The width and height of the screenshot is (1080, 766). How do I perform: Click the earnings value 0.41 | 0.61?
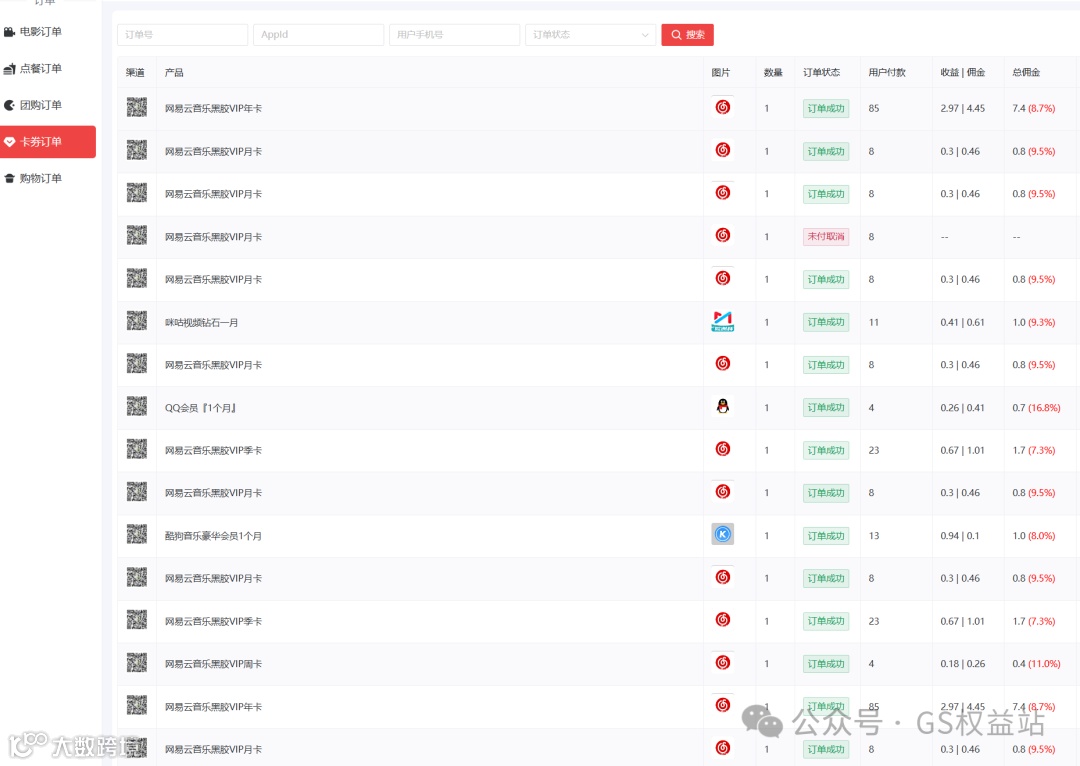coord(962,322)
